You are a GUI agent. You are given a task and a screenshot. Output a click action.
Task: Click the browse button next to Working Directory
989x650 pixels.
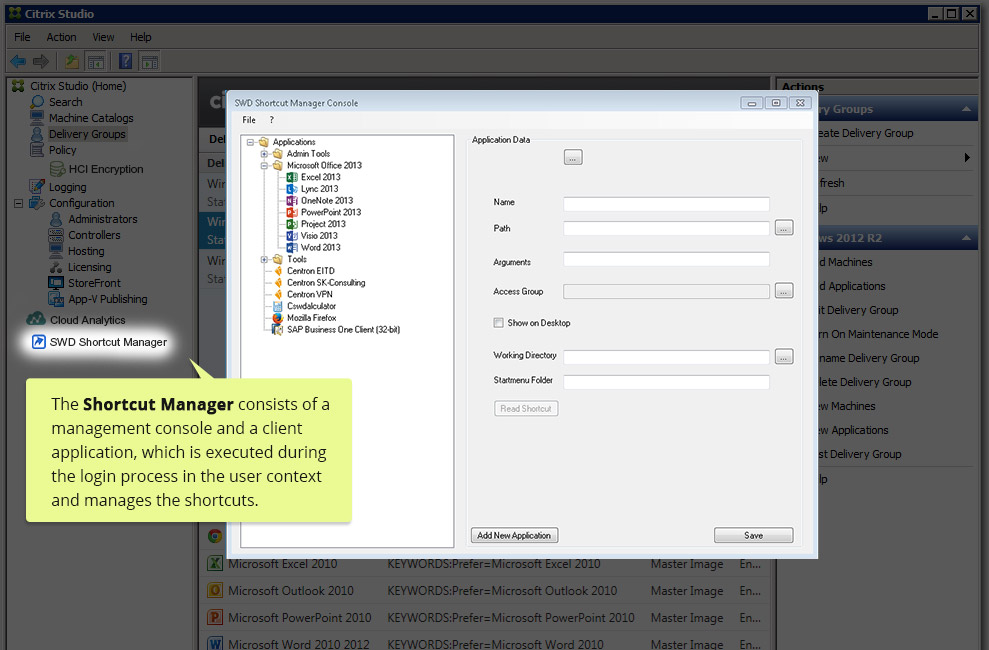(783, 356)
